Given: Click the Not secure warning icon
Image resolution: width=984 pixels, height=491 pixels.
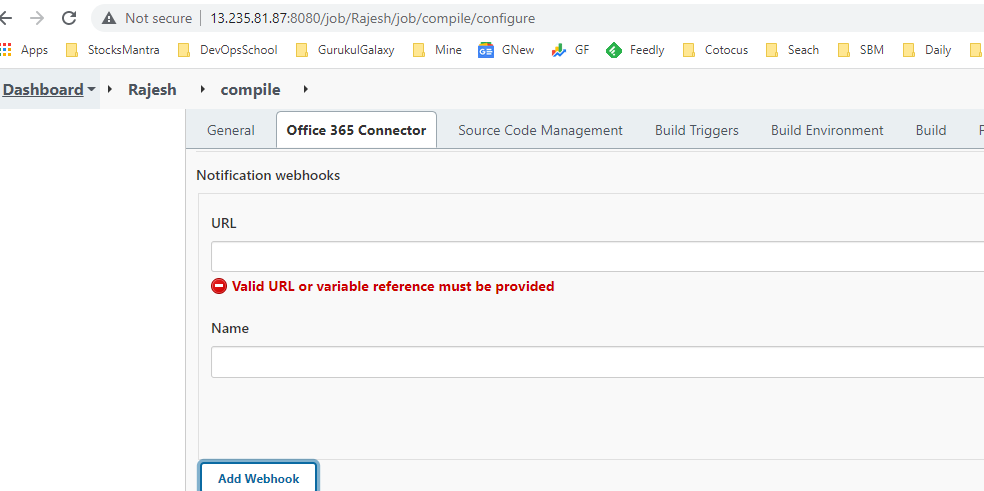Looking at the screenshot, I should (x=109, y=18).
